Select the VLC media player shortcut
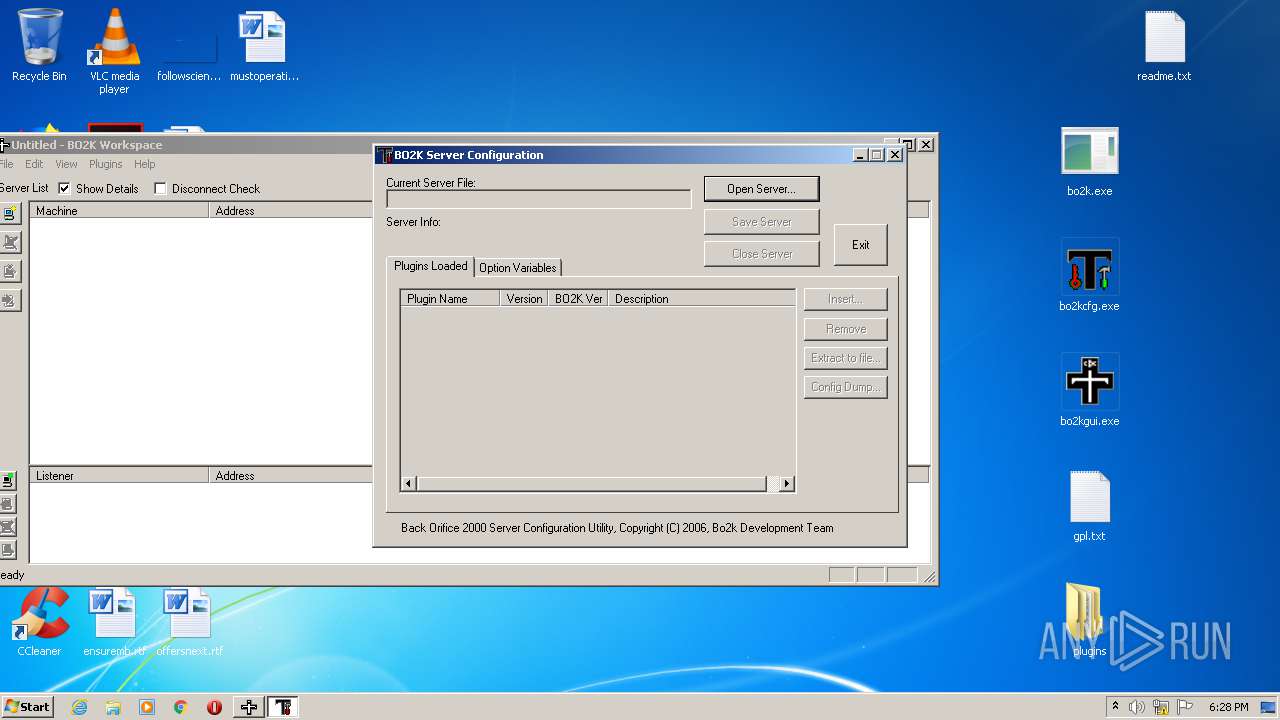This screenshot has width=1280, height=720. [115, 52]
